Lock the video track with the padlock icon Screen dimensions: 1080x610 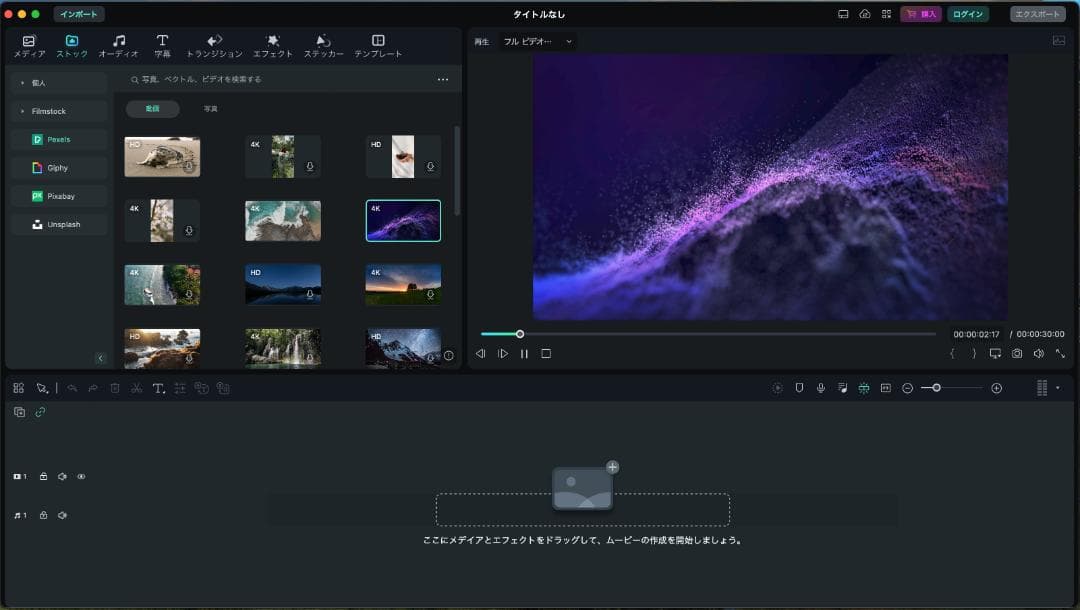click(43, 477)
